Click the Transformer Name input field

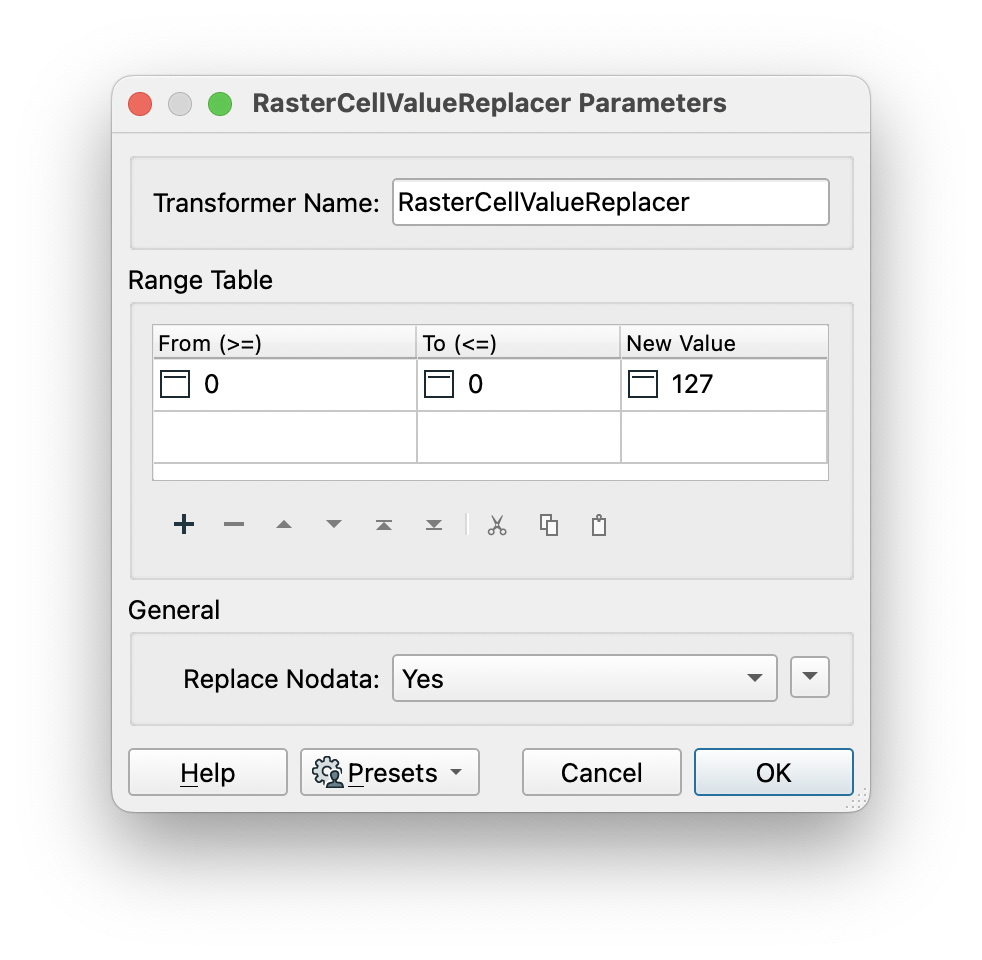[610, 202]
